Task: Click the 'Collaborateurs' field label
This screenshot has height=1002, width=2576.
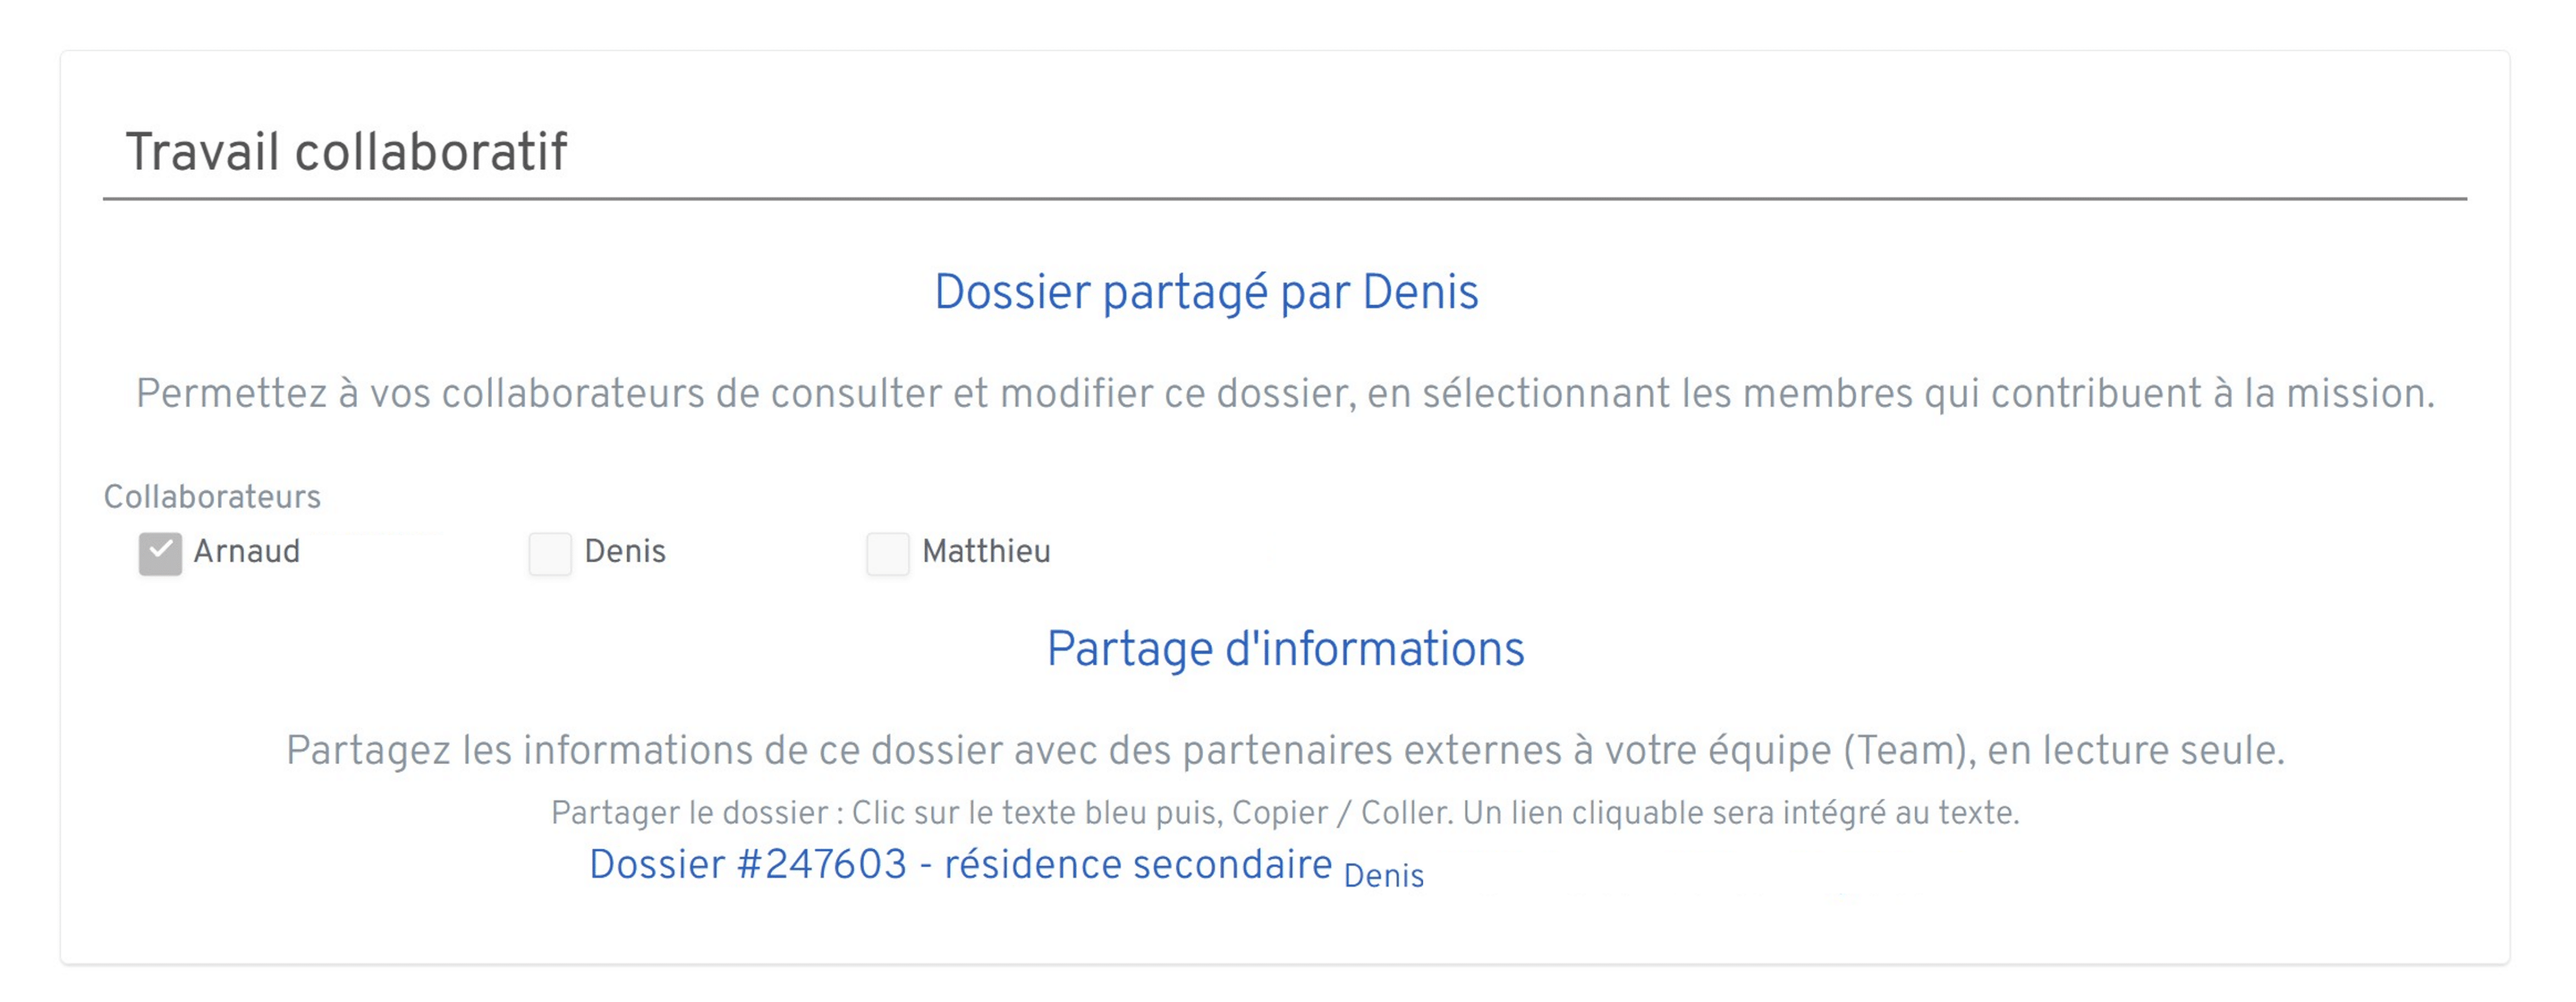Action: (212, 495)
